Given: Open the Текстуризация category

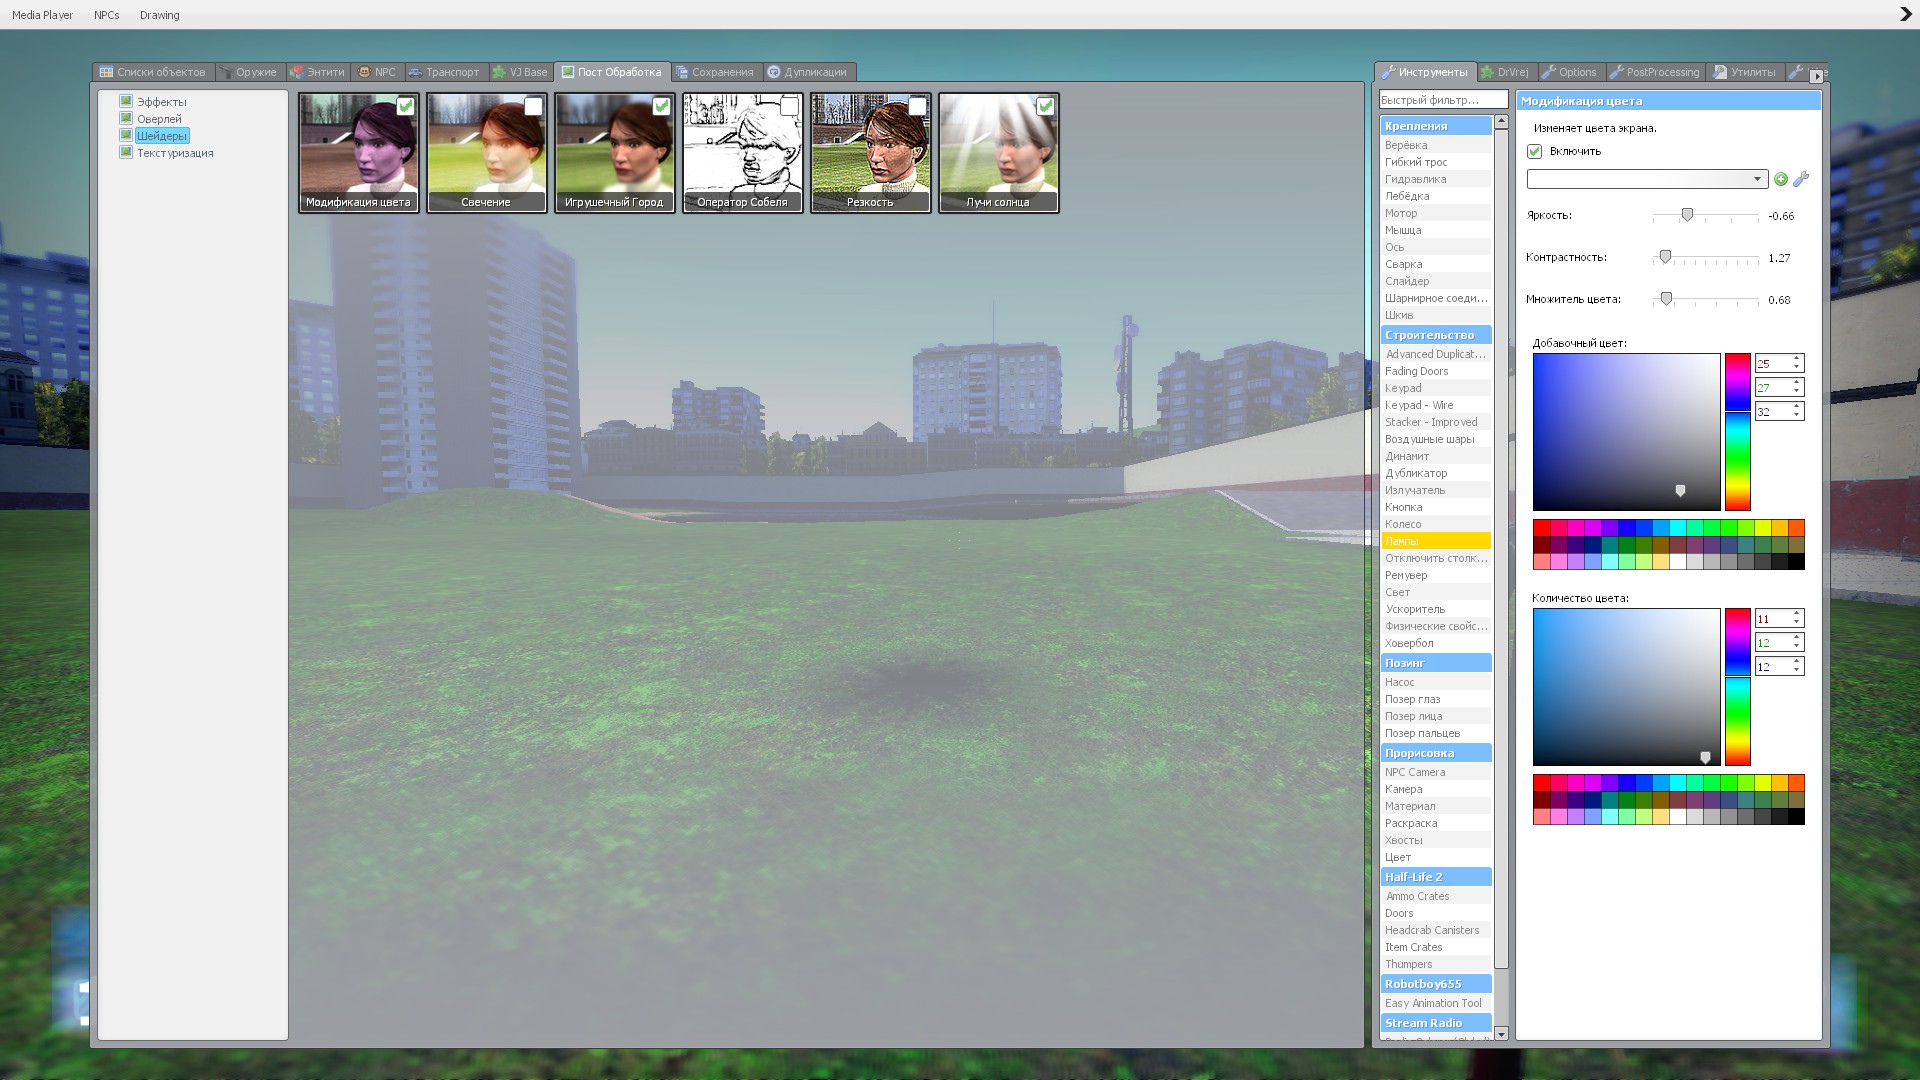Looking at the screenshot, I should tap(175, 153).
